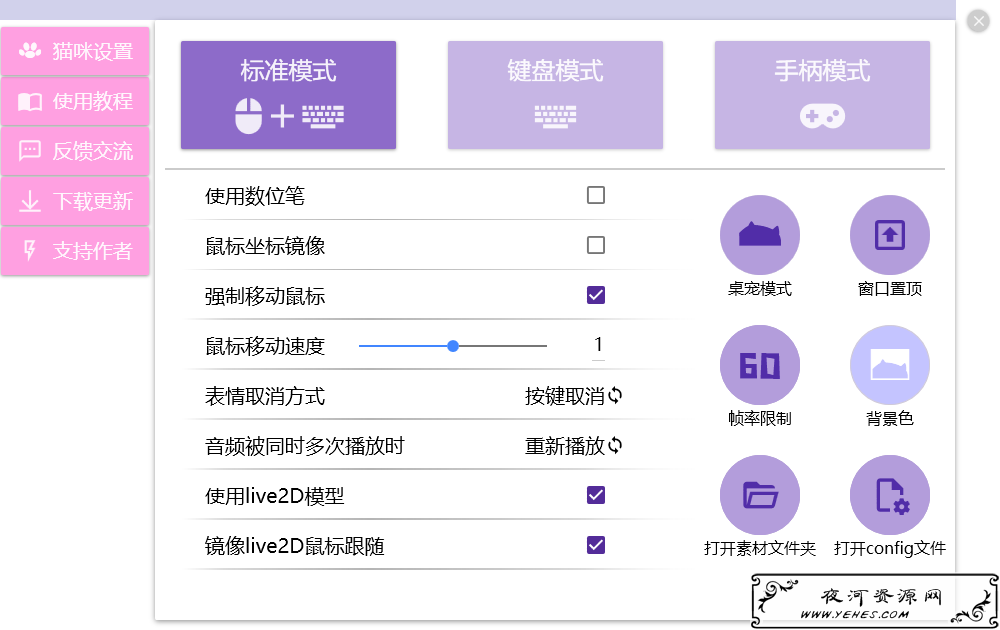Uncheck 强制移动鼠标 checkbox

(x=596, y=295)
